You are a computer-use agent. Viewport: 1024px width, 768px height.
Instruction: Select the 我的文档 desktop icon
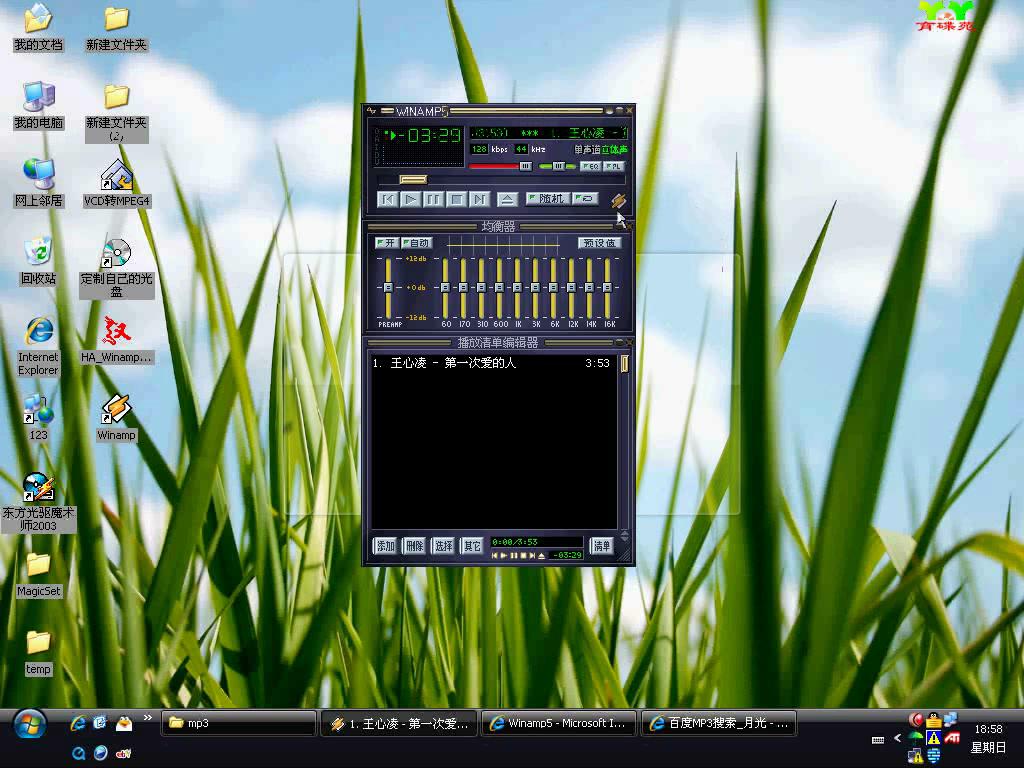39,28
